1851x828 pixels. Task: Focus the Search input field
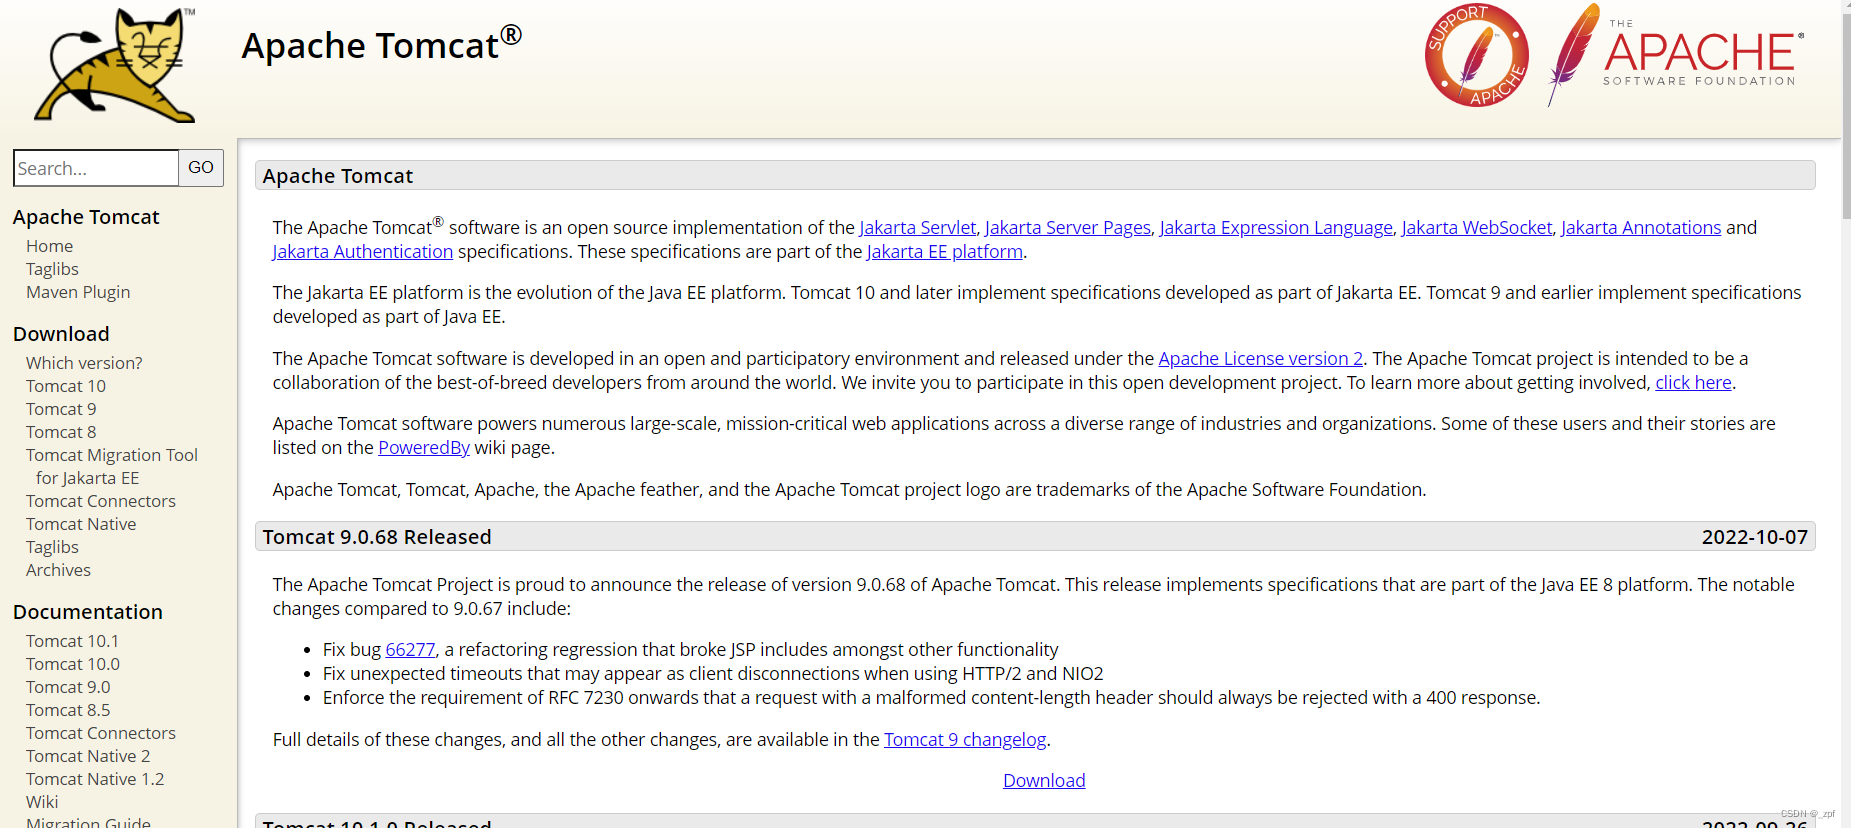pos(96,168)
